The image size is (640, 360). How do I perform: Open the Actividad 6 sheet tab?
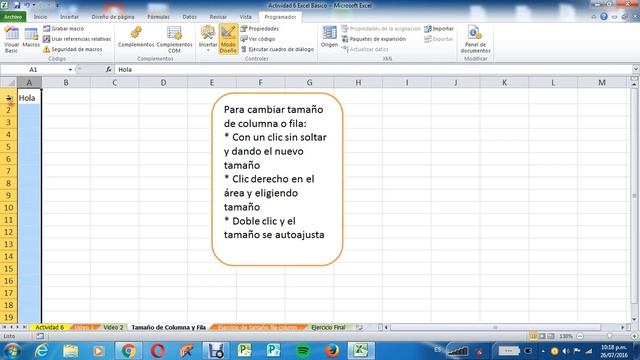pyautogui.click(x=50, y=327)
